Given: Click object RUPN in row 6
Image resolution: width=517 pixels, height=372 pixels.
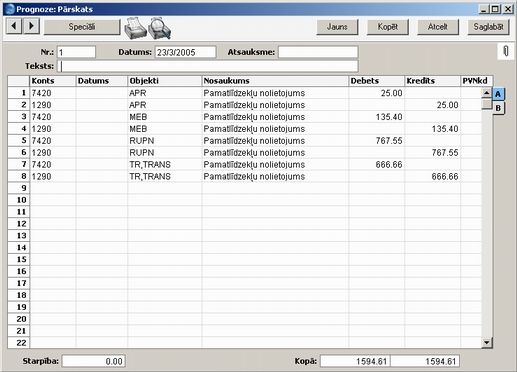Looking at the screenshot, I should 142,153.
